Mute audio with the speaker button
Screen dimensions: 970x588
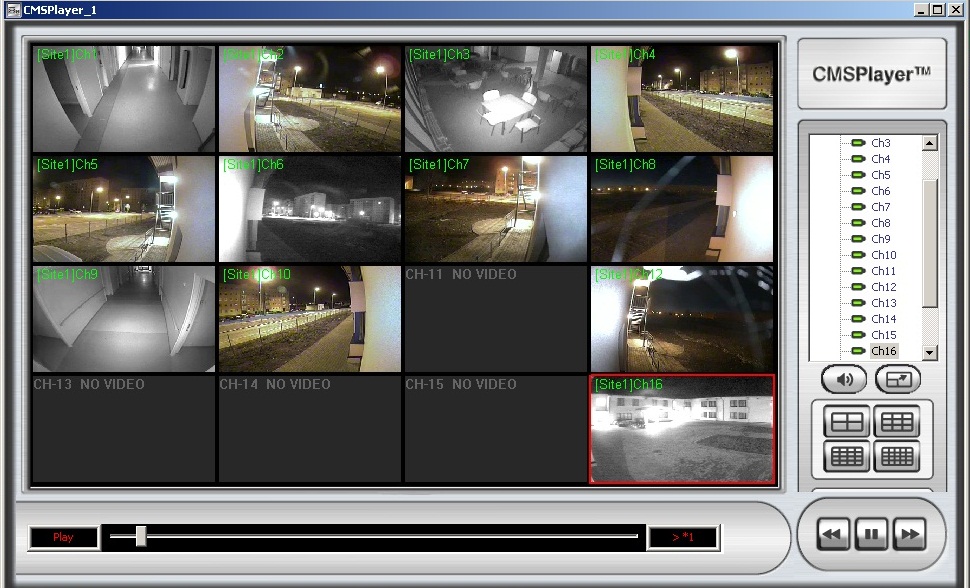844,380
